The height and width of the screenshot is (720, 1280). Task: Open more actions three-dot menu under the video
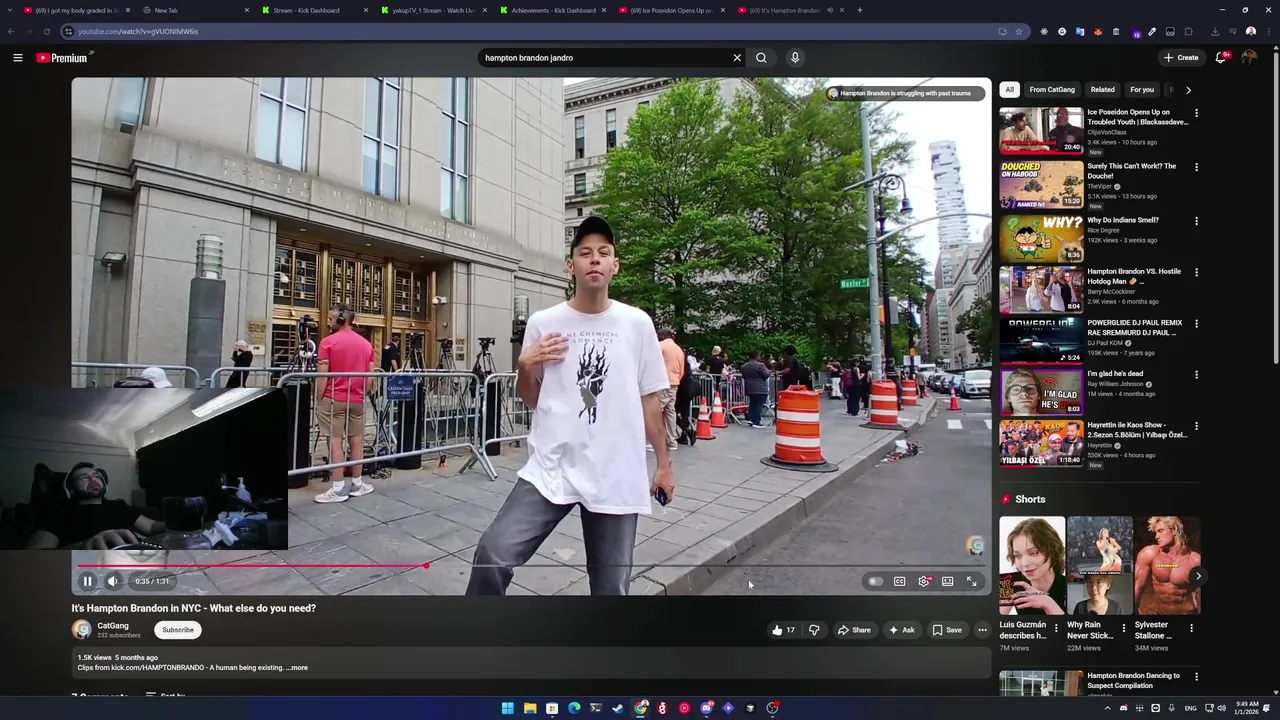982,630
